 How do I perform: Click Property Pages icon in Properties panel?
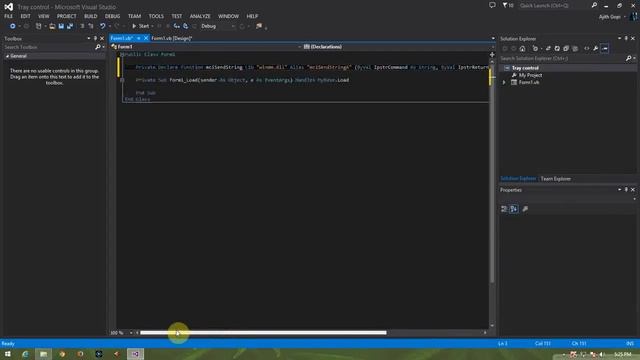[x=525, y=209]
